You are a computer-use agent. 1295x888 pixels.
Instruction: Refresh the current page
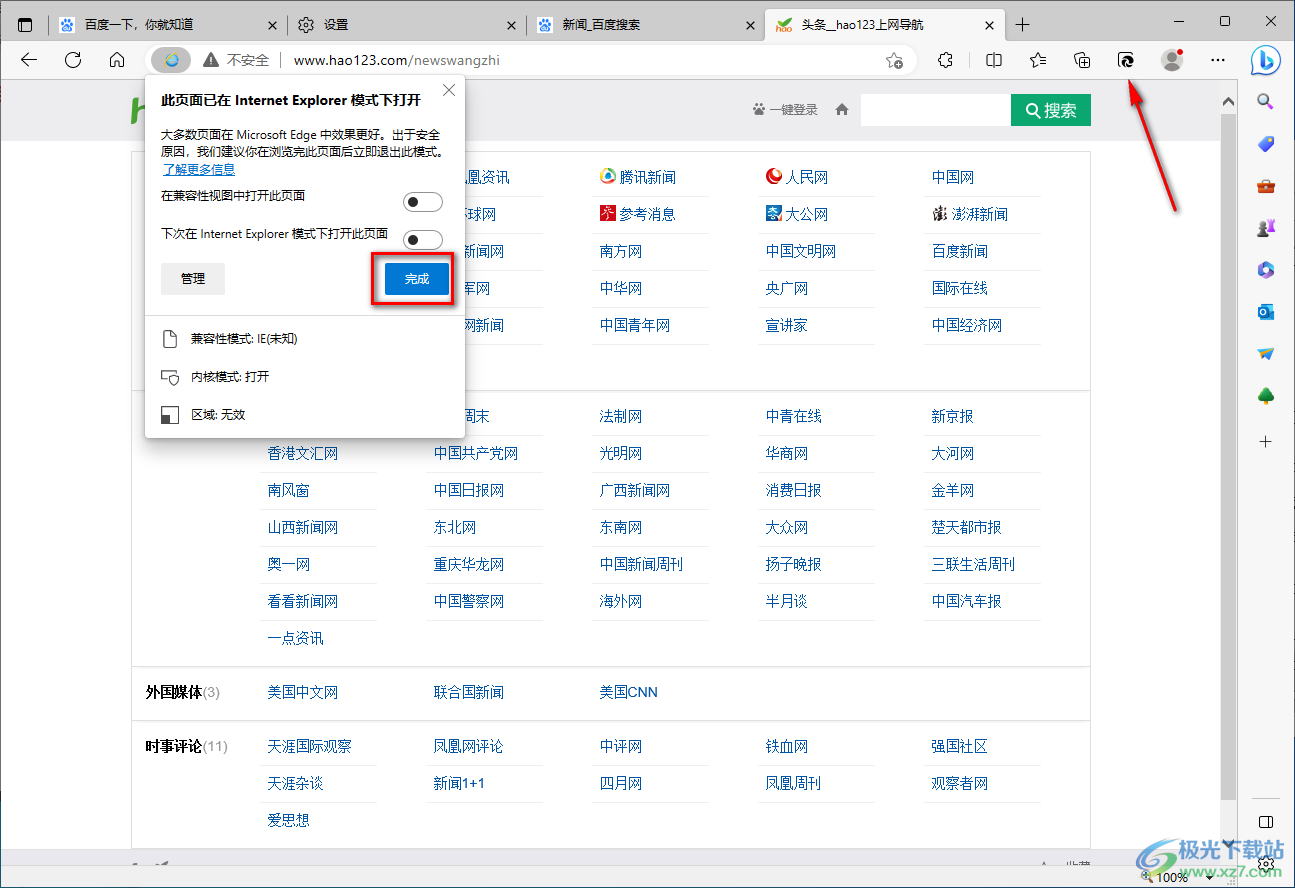click(73, 60)
